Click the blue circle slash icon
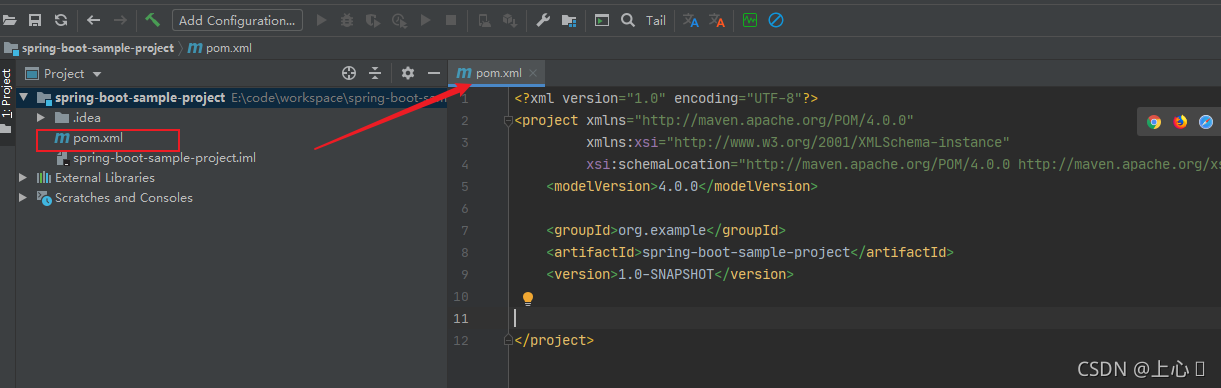 point(776,20)
